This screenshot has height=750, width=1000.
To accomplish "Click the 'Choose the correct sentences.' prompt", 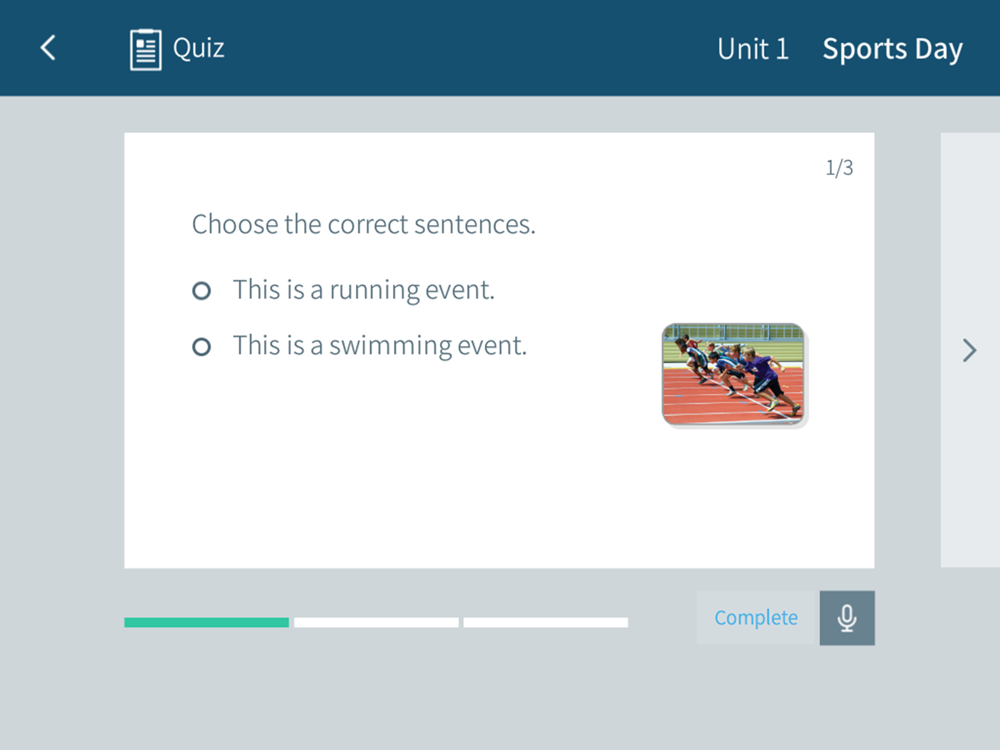I will click(364, 224).
